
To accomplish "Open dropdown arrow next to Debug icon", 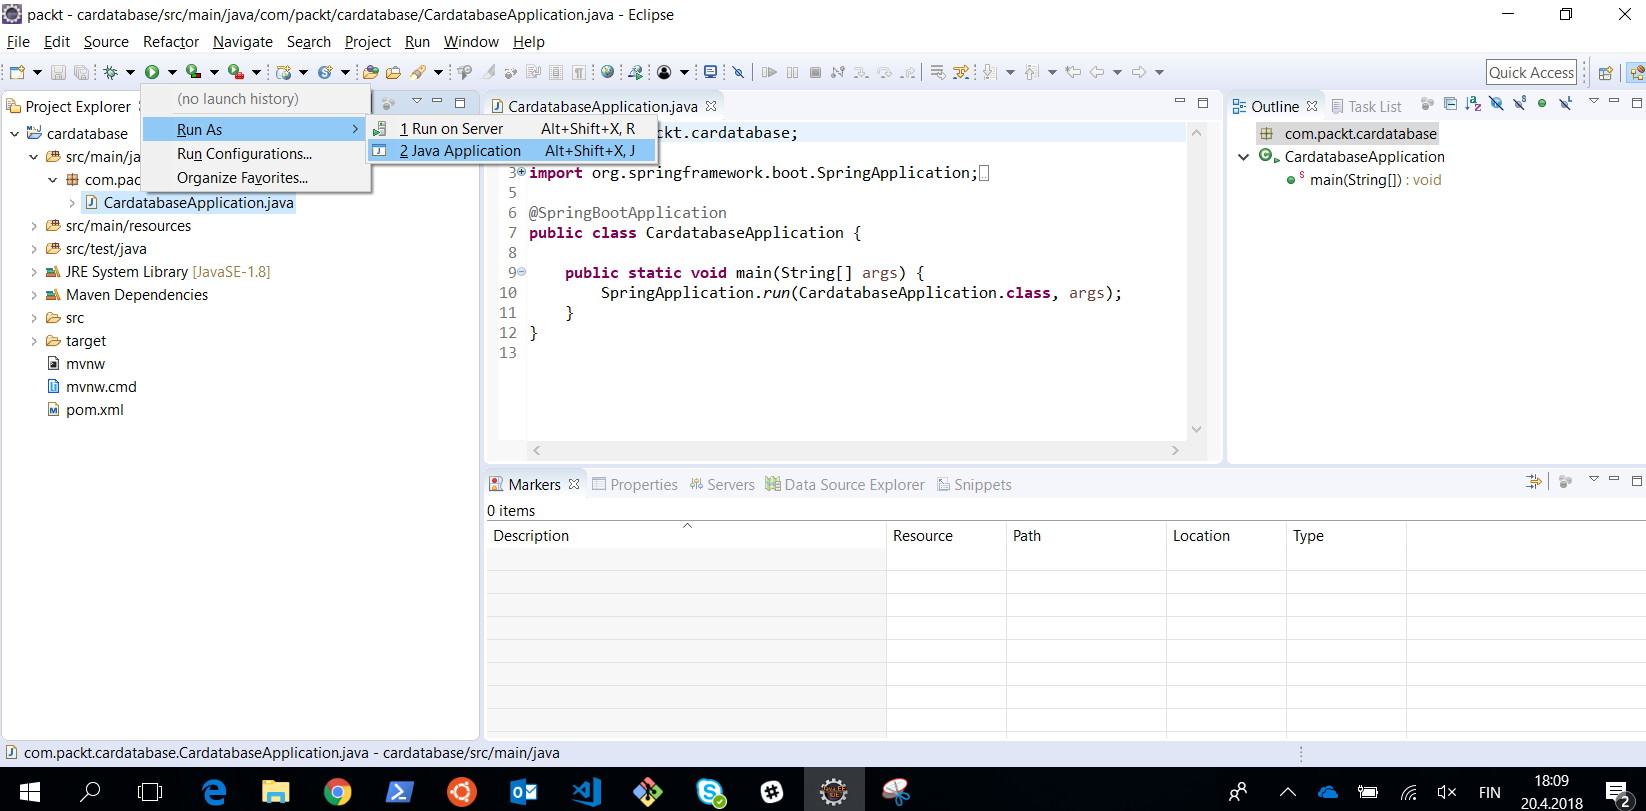I will (130, 72).
